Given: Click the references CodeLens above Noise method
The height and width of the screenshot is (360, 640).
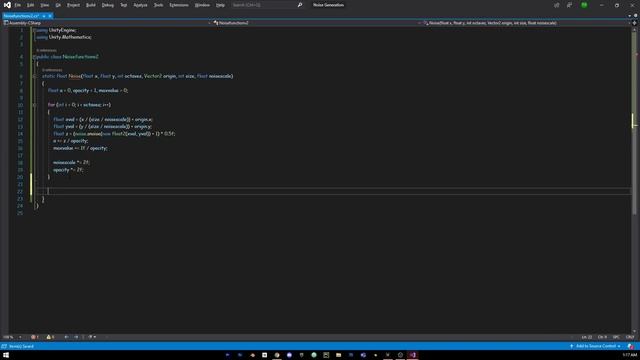Looking at the screenshot, I should tap(52, 70).
